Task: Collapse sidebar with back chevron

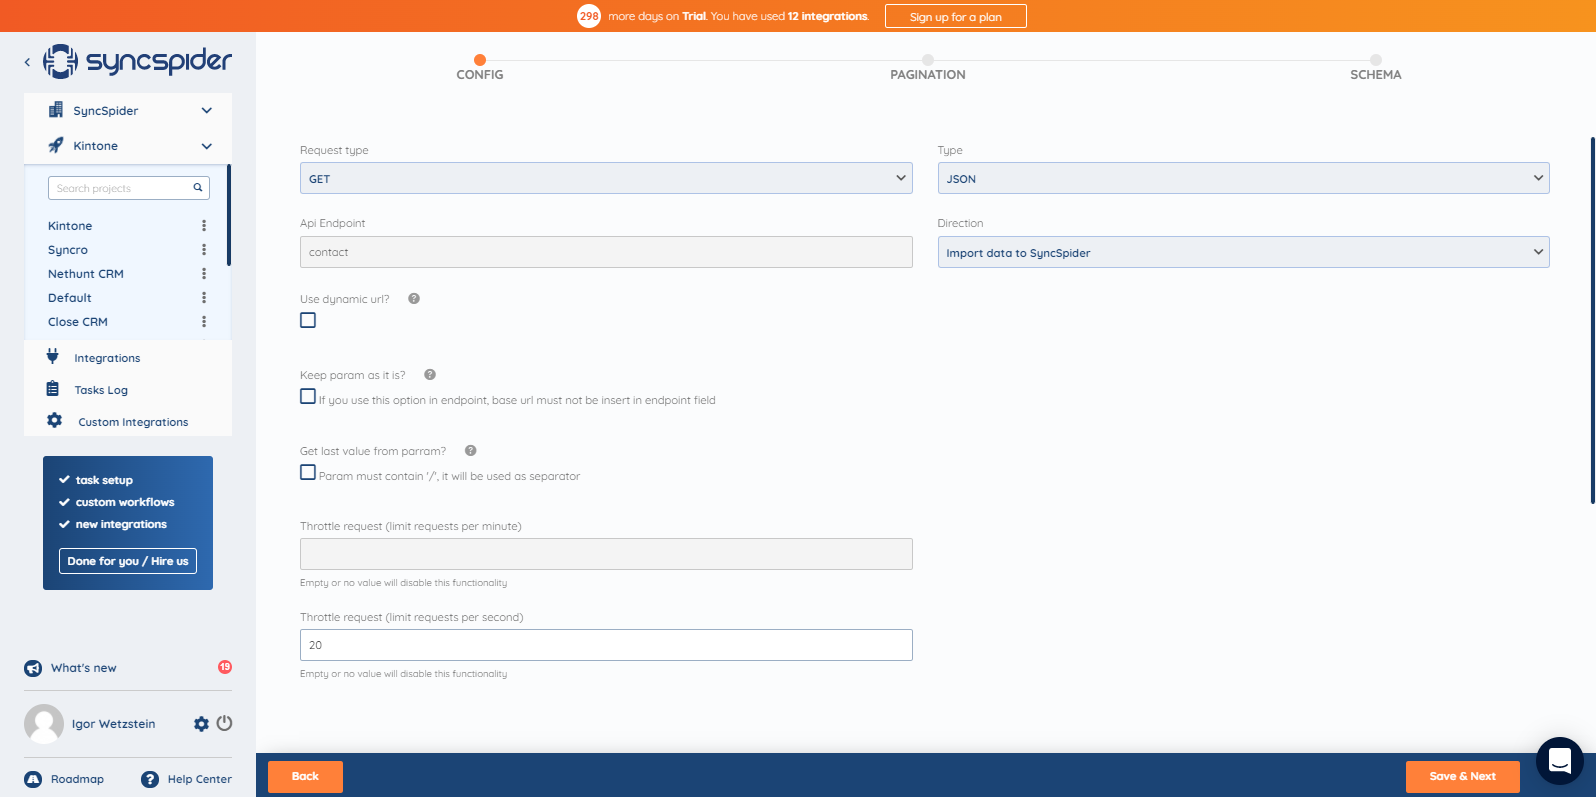Action: click(x=27, y=62)
